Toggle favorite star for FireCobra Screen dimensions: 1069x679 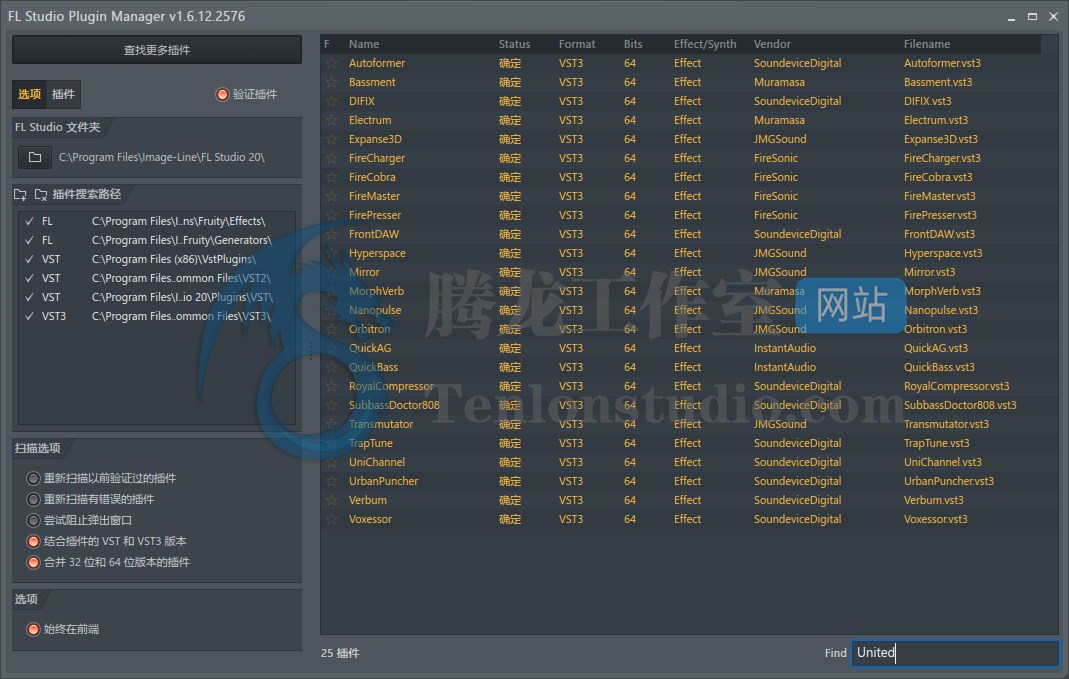click(x=331, y=177)
